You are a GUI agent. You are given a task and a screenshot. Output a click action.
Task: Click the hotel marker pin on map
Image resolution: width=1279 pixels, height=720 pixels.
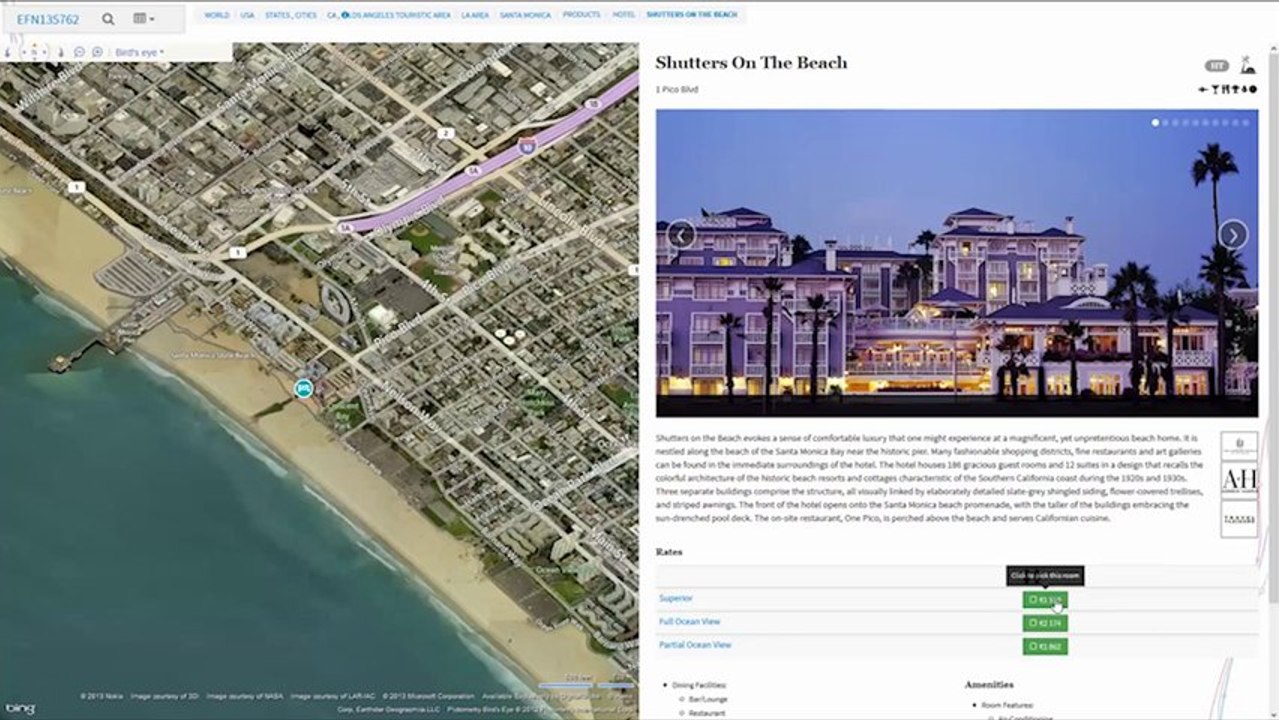(304, 388)
